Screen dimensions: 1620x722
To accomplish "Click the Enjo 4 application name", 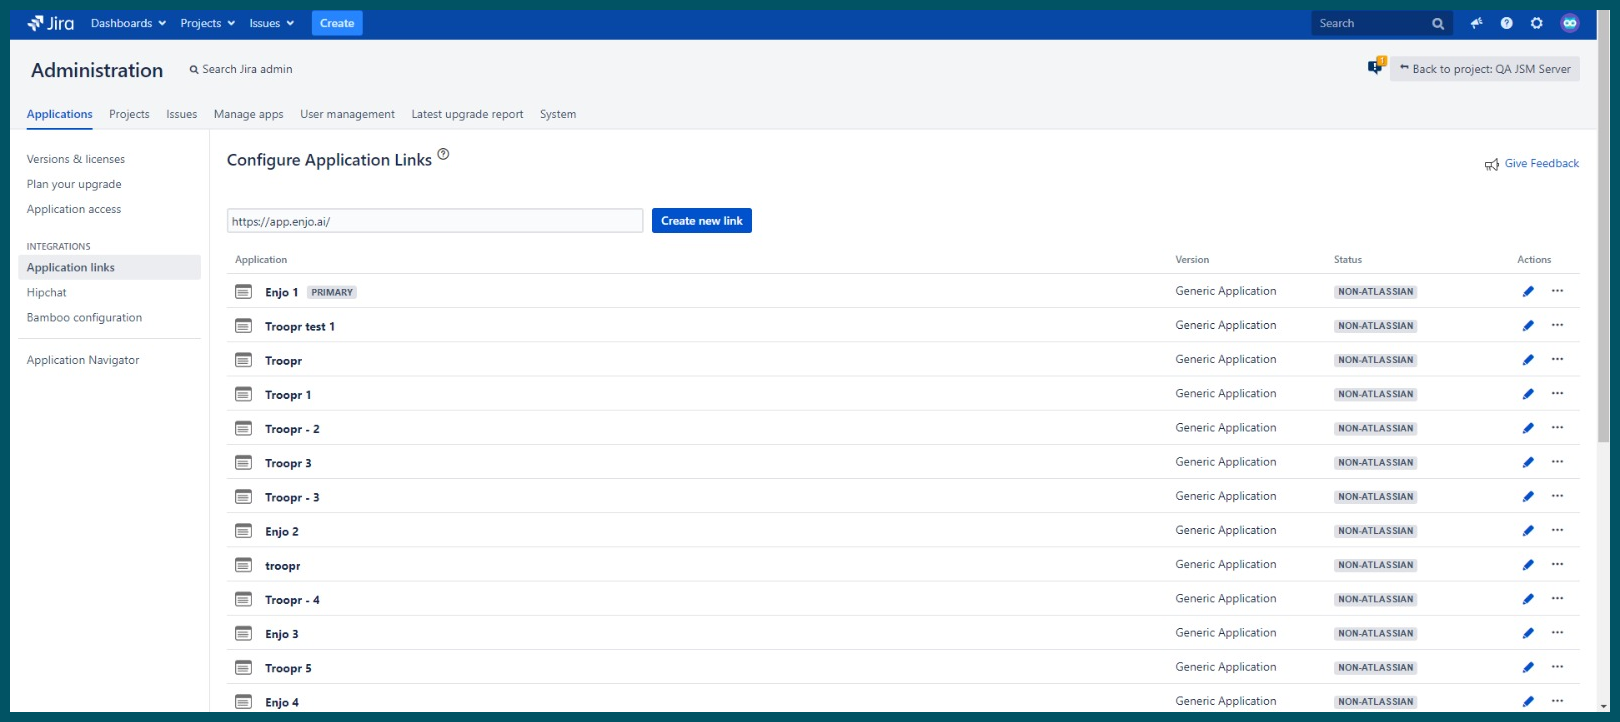I will pyautogui.click(x=282, y=703).
